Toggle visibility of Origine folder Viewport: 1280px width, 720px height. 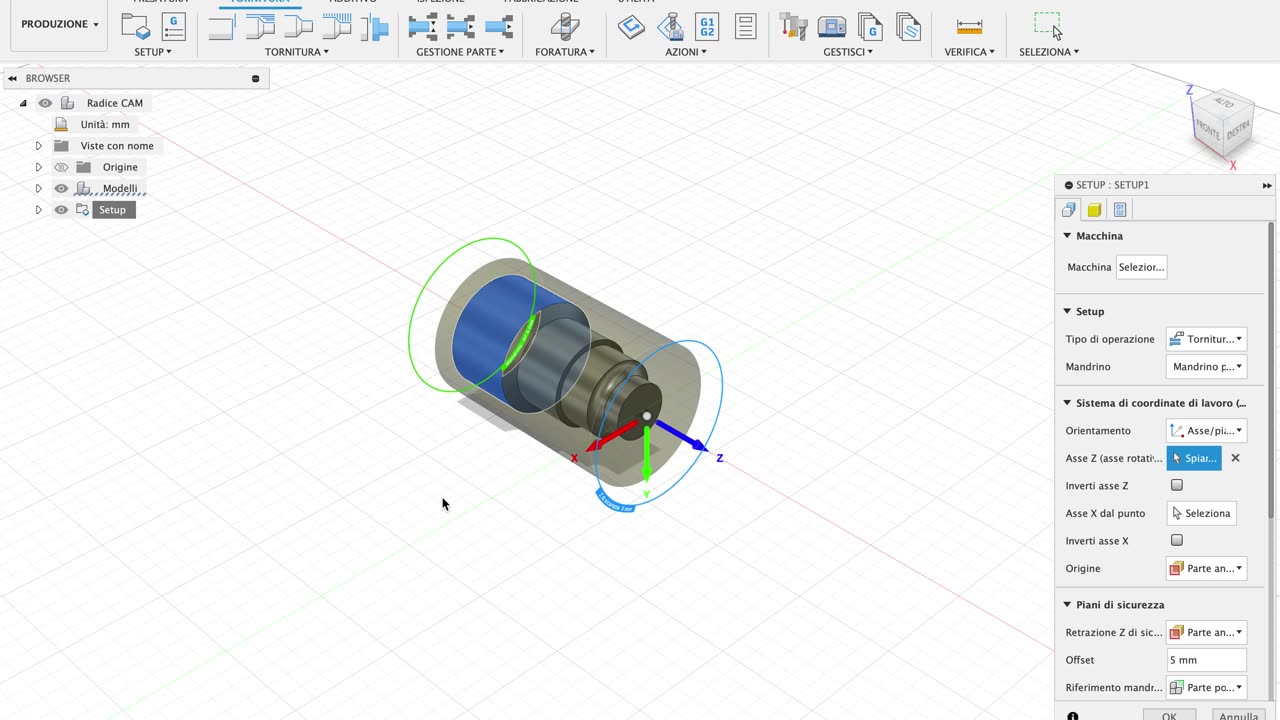pos(61,167)
